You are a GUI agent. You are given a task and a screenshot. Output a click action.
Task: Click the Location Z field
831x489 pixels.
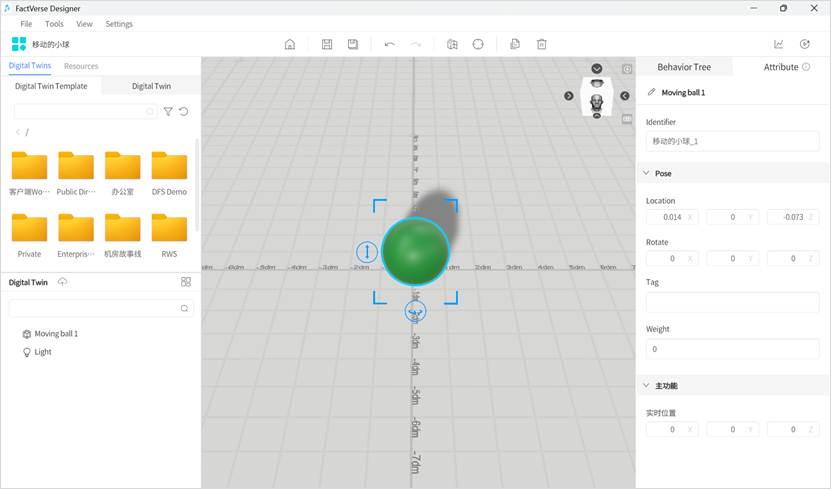(793, 217)
